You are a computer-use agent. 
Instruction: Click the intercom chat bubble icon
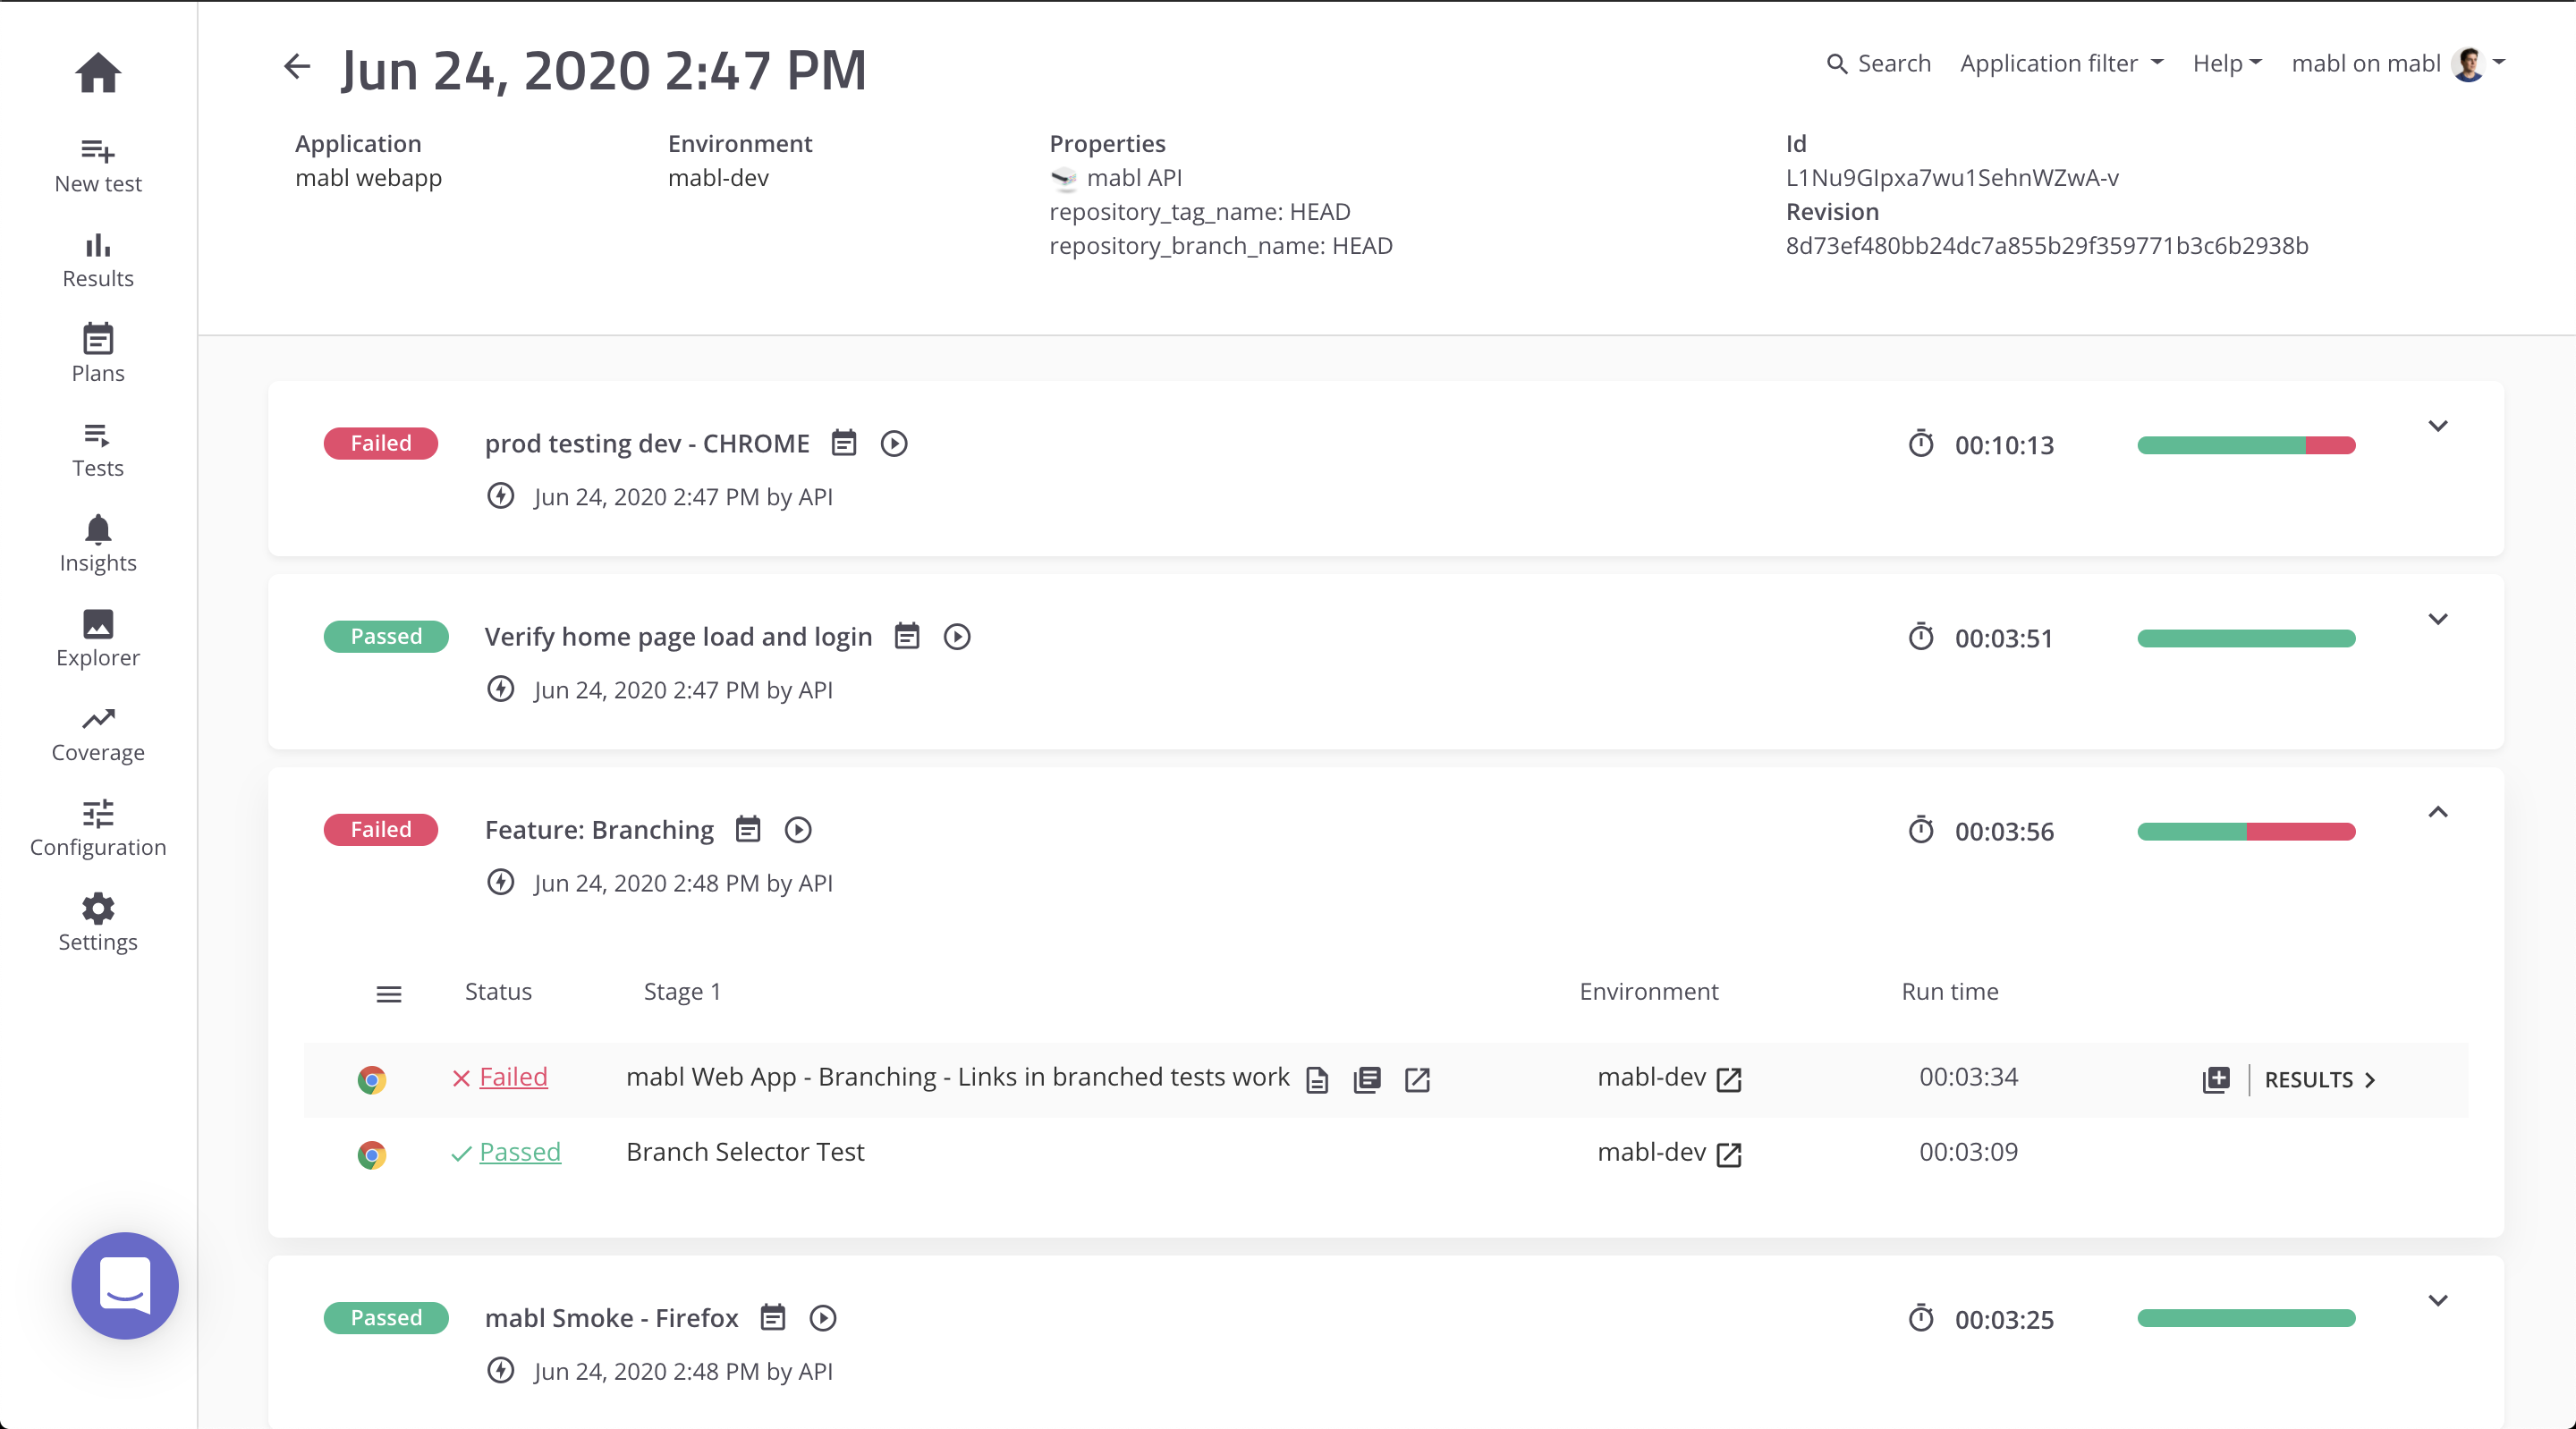click(125, 1285)
